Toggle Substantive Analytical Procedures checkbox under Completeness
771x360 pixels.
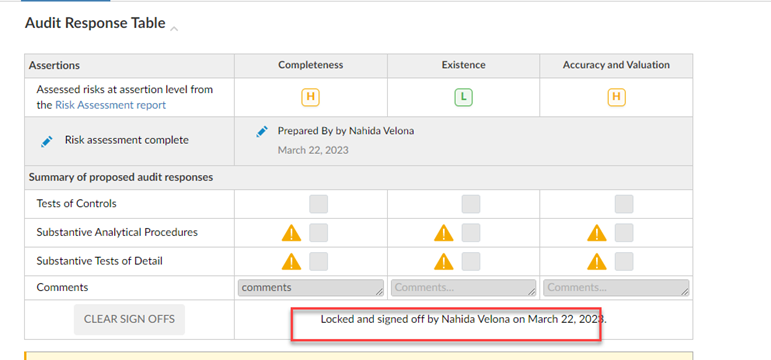pyautogui.click(x=319, y=233)
